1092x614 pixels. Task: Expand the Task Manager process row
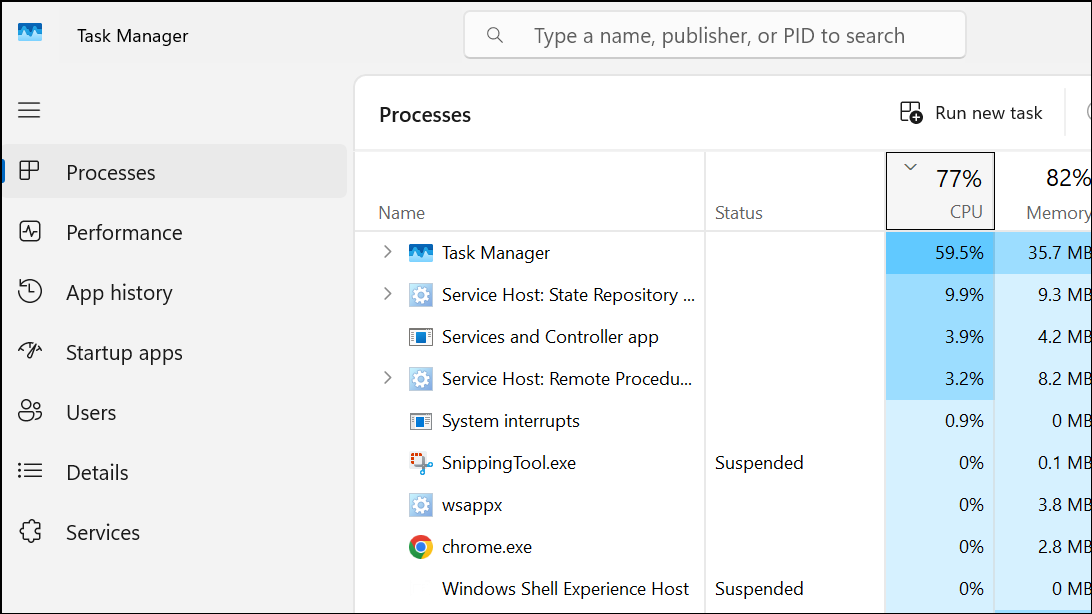pyautogui.click(x=388, y=253)
